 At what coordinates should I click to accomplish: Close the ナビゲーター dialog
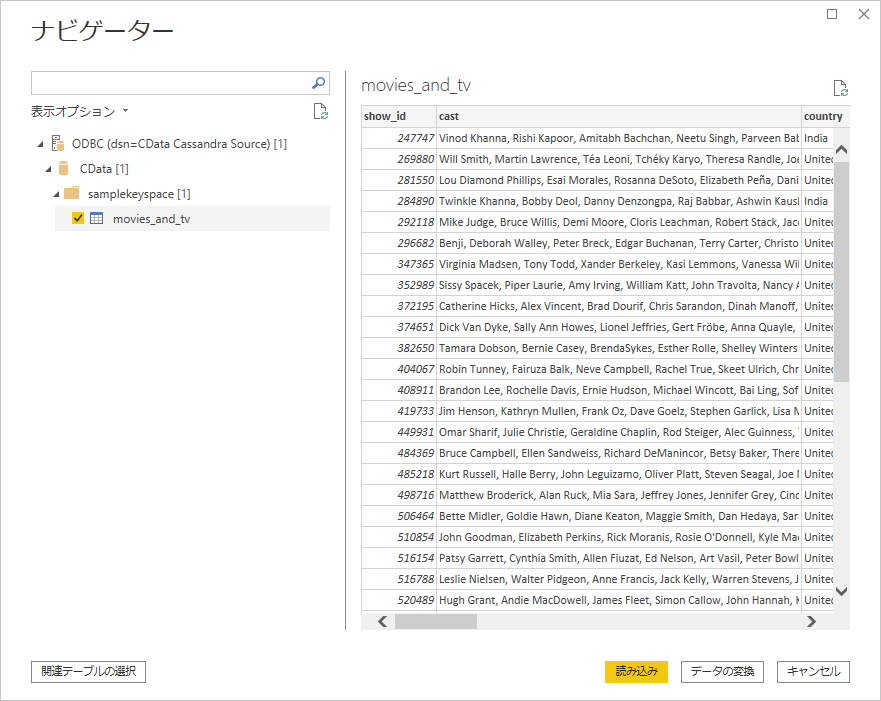tap(864, 14)
